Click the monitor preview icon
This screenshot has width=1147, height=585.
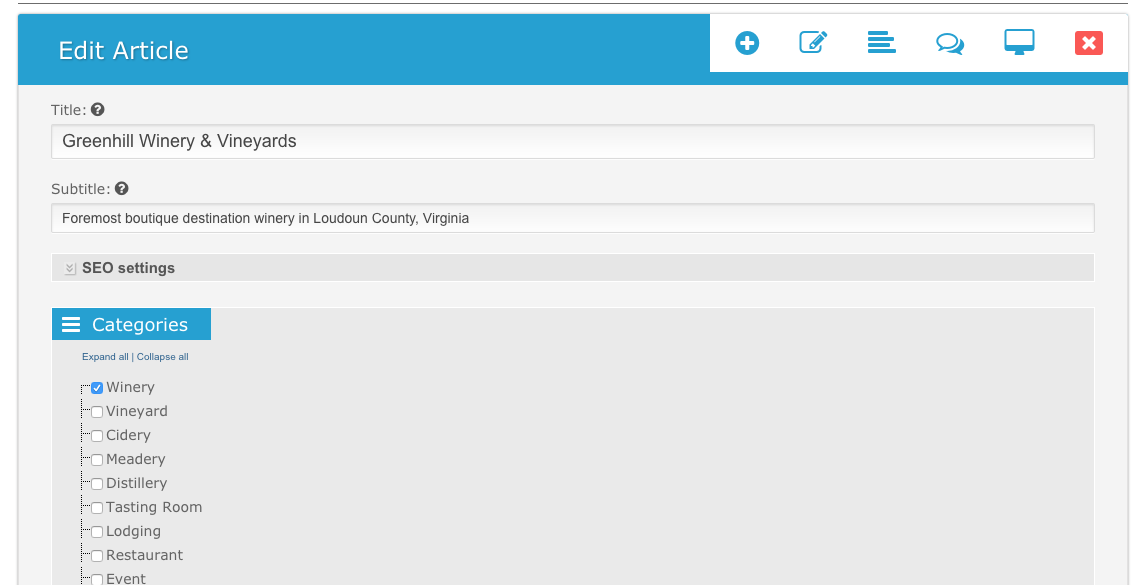[1019, 42]
